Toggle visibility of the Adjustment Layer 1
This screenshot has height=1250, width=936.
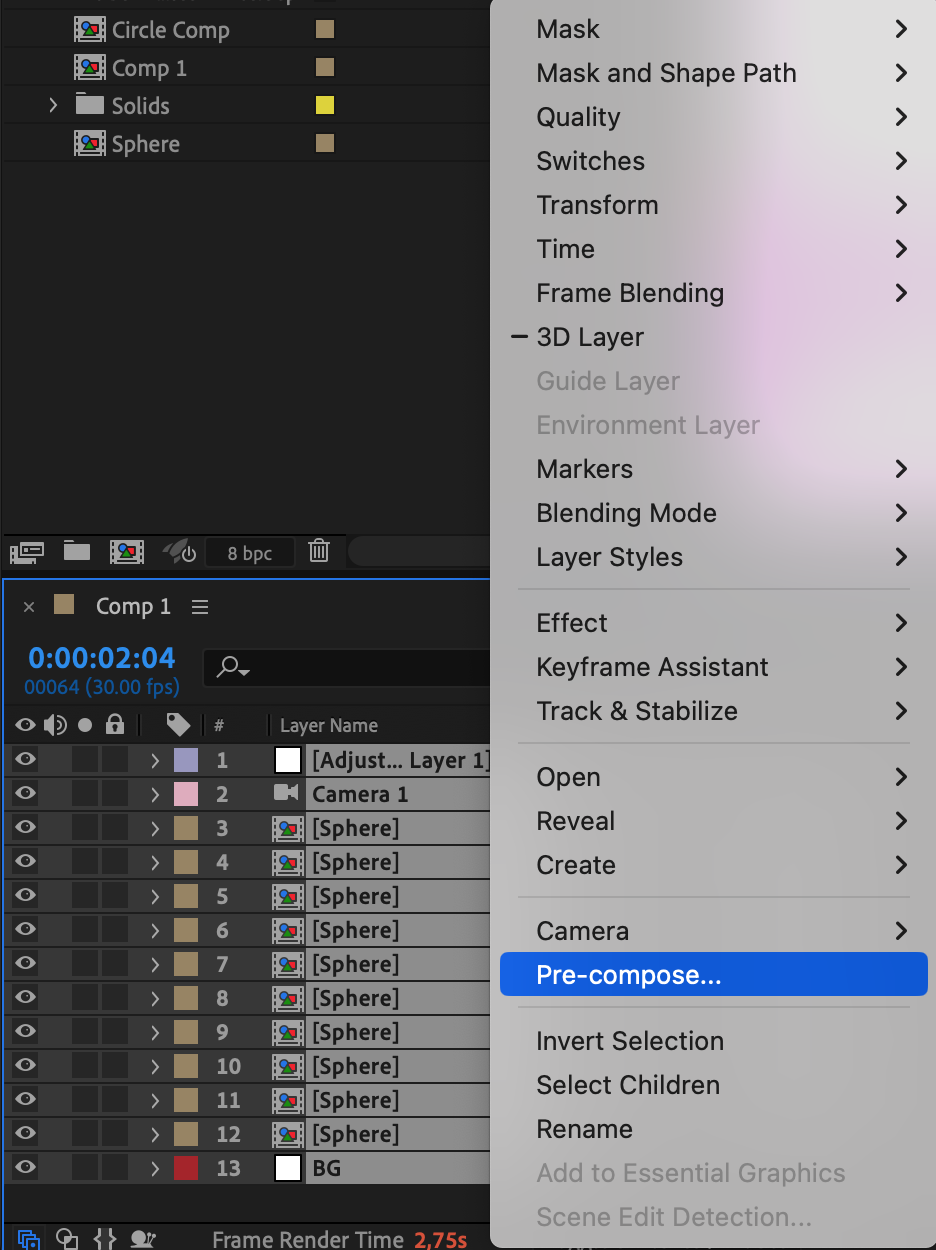click(x=25, y=760)
